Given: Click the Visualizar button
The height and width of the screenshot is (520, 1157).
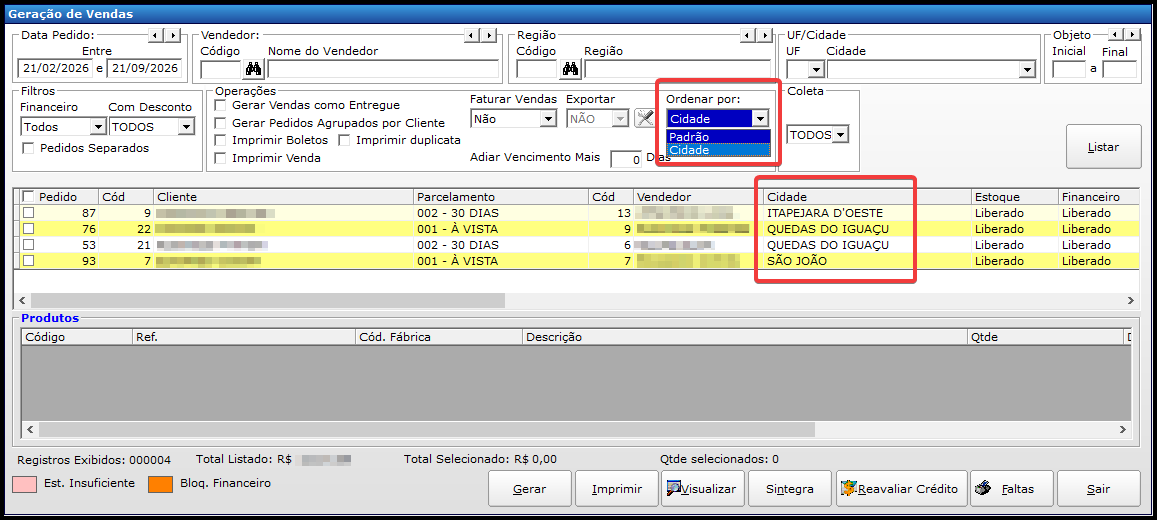Looking at the screenshot, I should 702,488.
